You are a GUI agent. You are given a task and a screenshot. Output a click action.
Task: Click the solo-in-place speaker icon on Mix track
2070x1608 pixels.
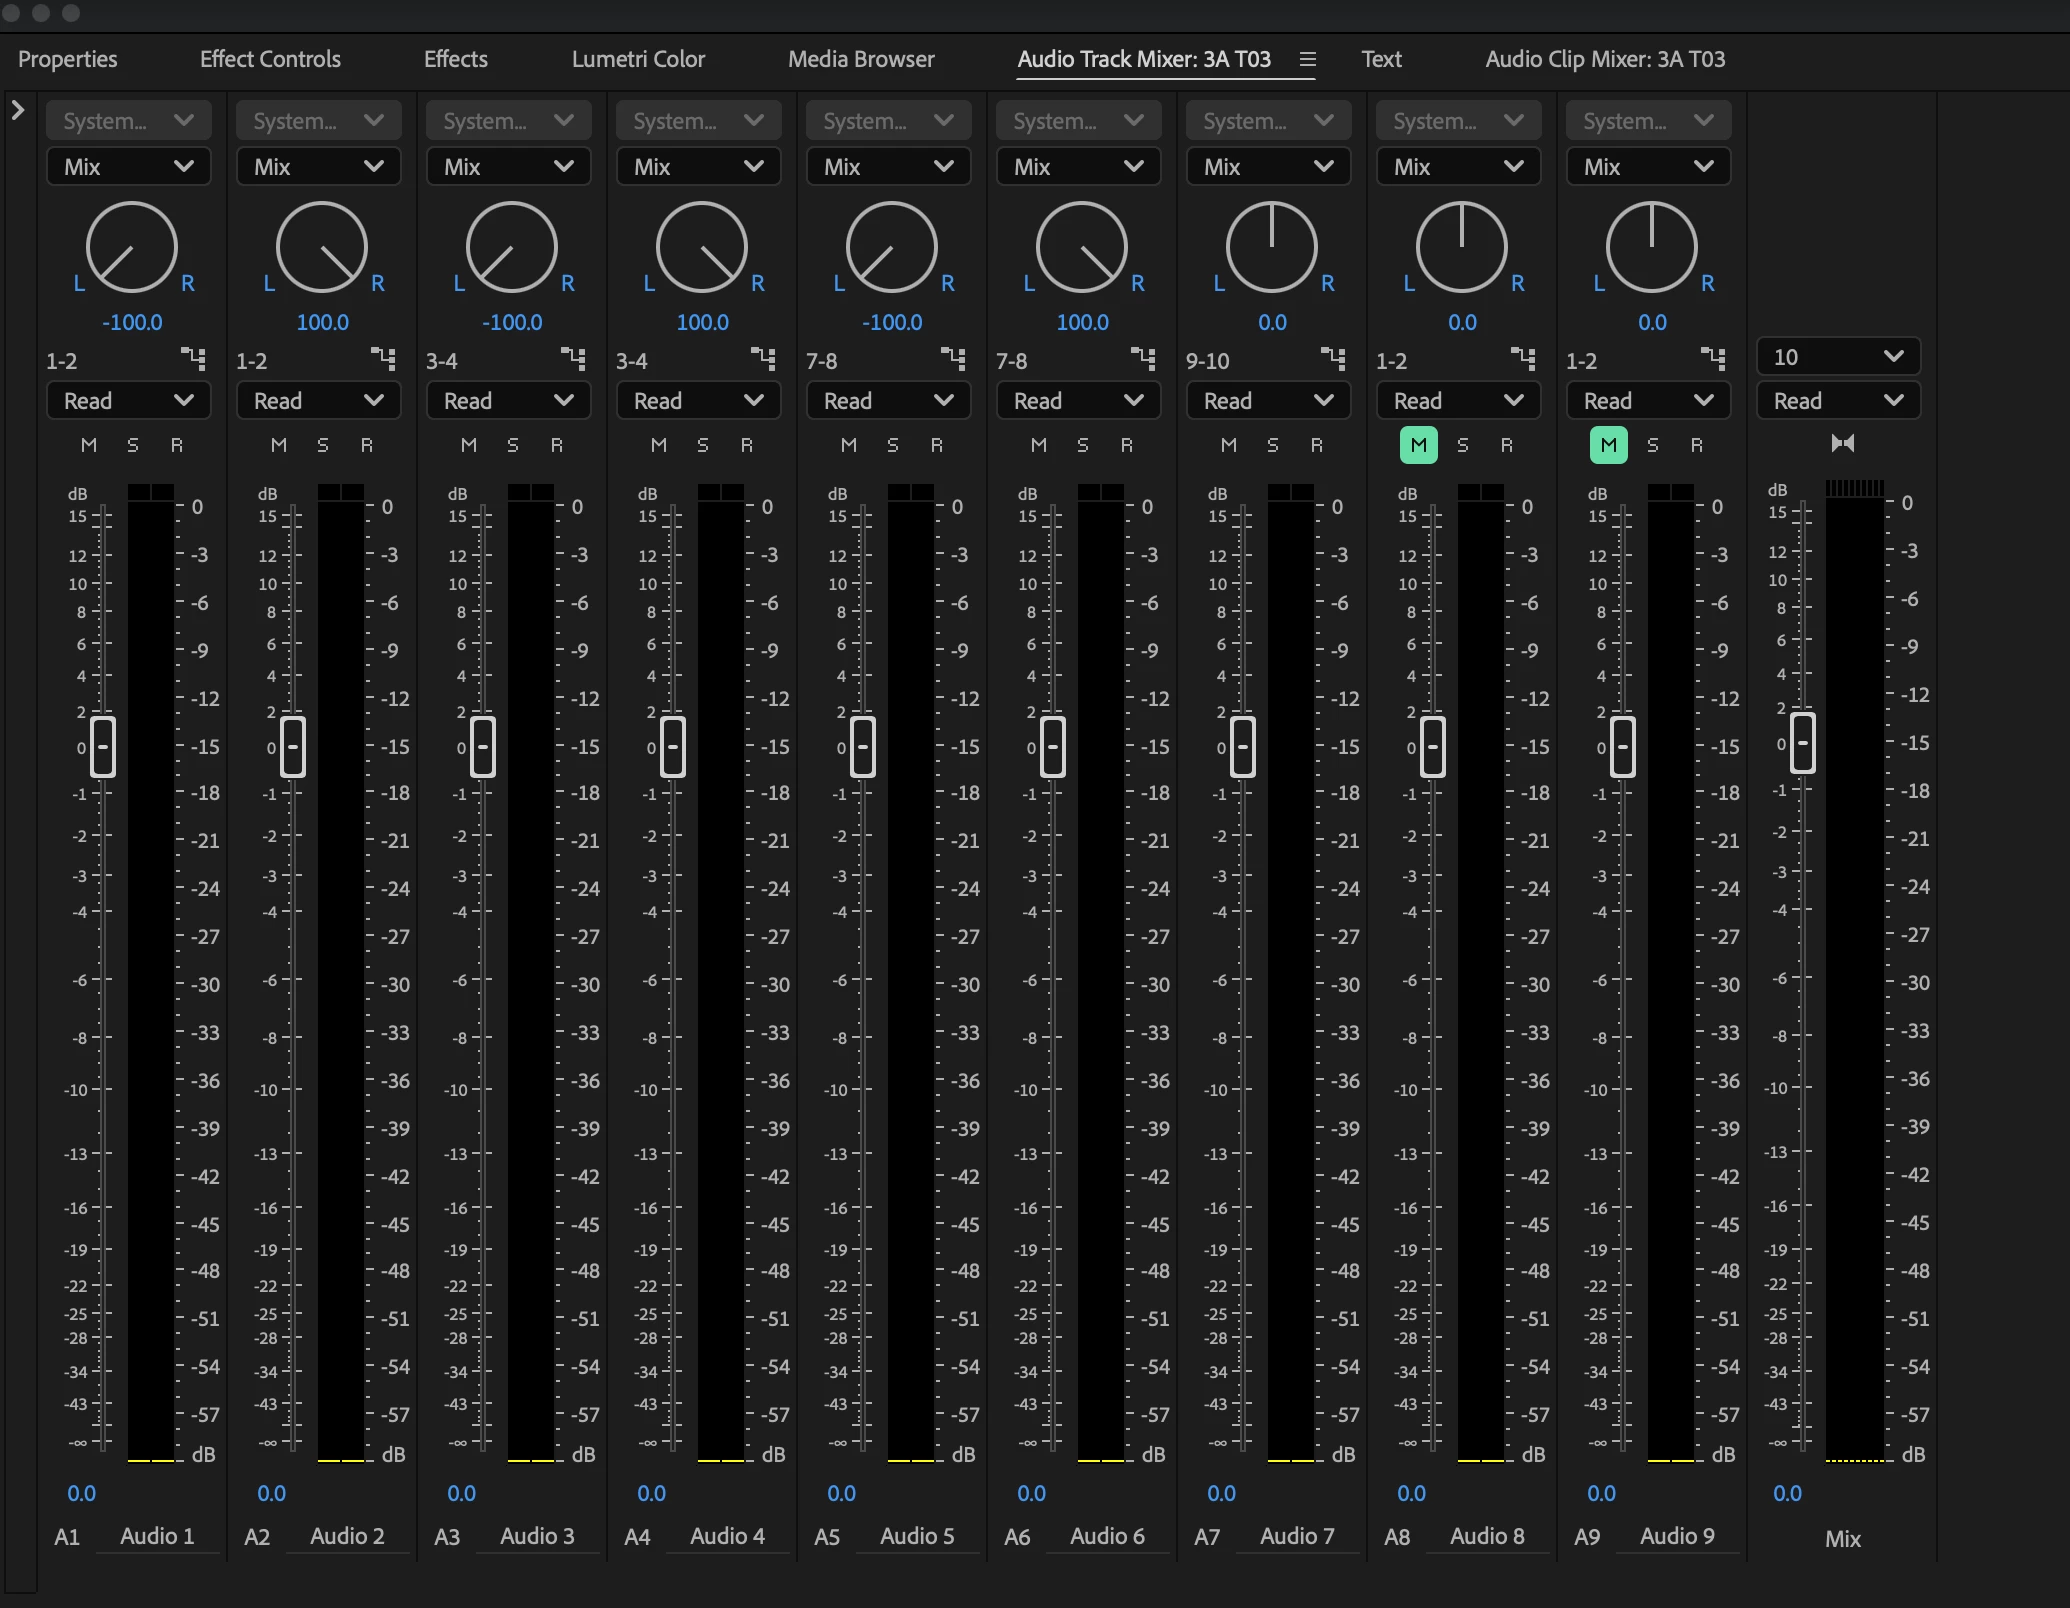(x=1842, y=443)
